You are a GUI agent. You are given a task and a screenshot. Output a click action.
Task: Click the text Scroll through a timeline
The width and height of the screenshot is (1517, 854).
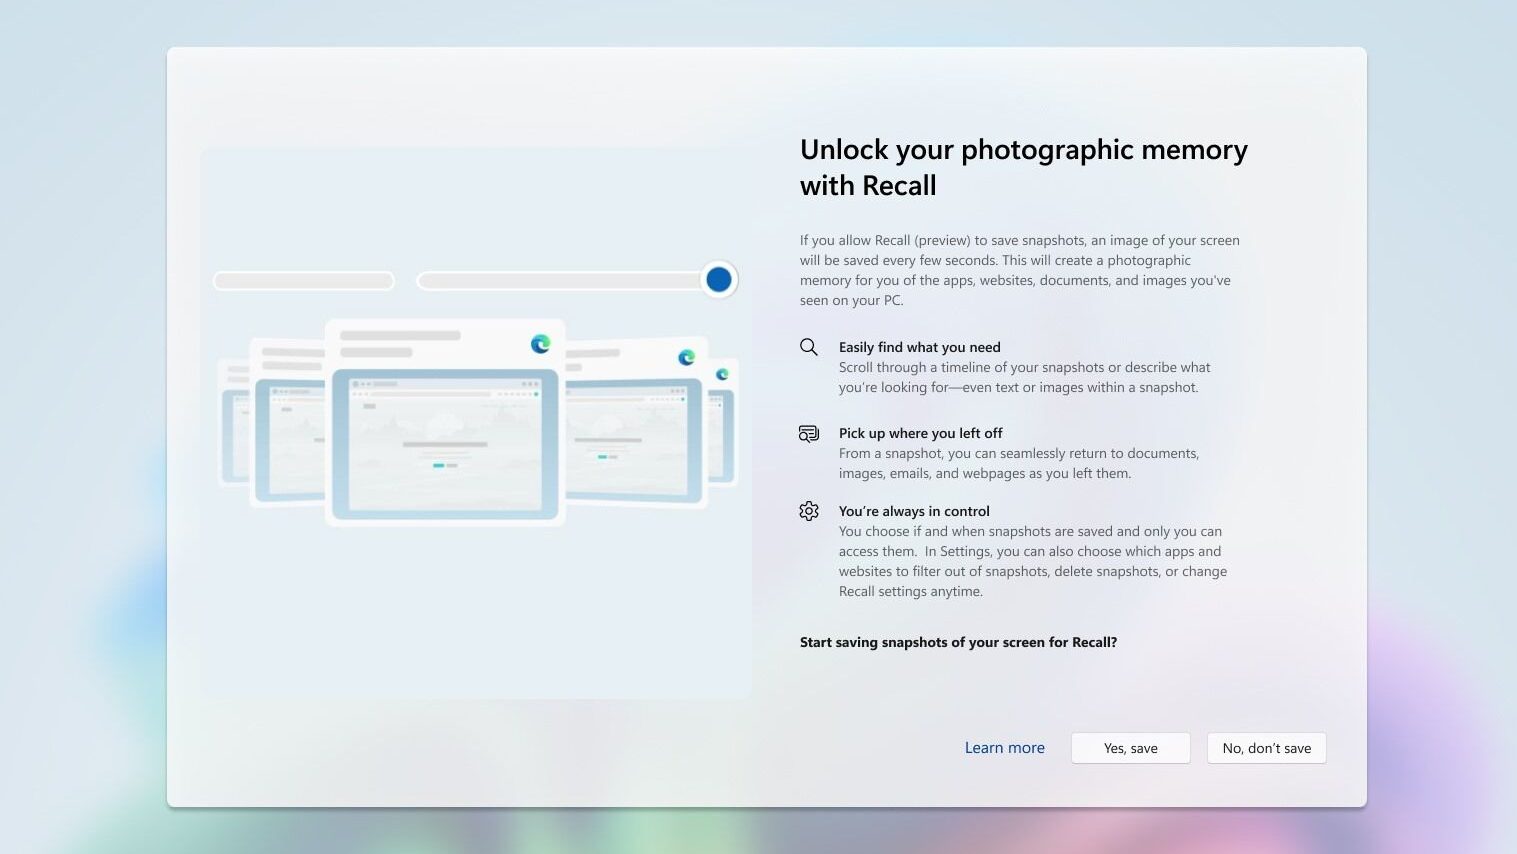pyautogui.click(x=1024, y=377)
